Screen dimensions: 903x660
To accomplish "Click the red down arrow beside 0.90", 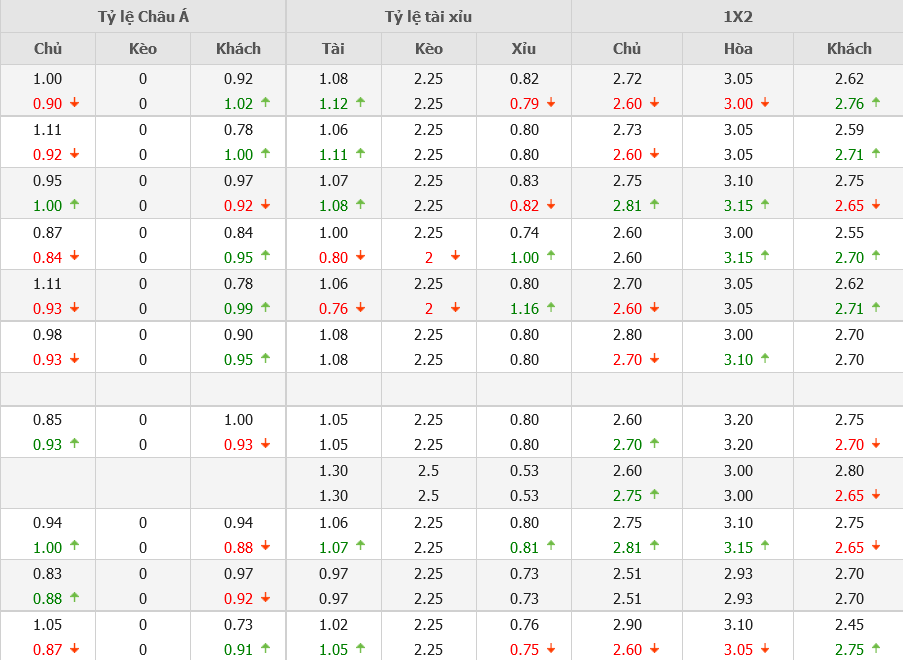I will tap(74, 103).
